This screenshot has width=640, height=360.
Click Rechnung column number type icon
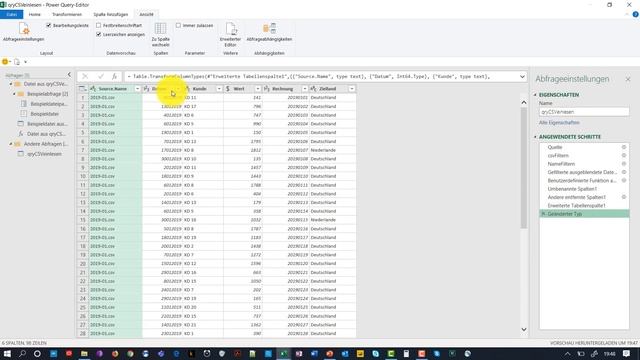coord(267,89)
